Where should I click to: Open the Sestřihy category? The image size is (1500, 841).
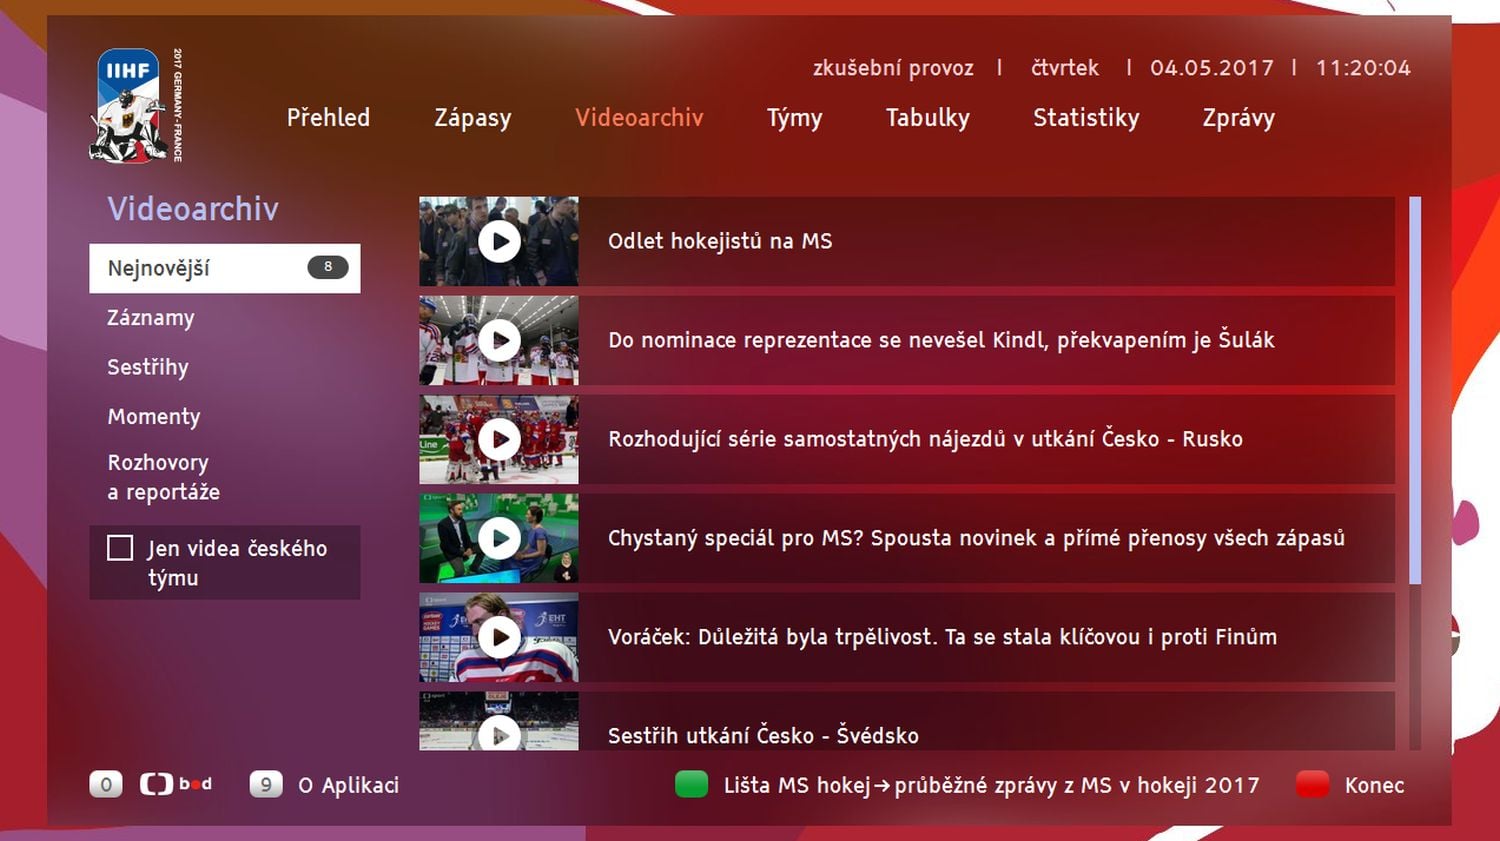pyautogui.click(x=147, y=367)
